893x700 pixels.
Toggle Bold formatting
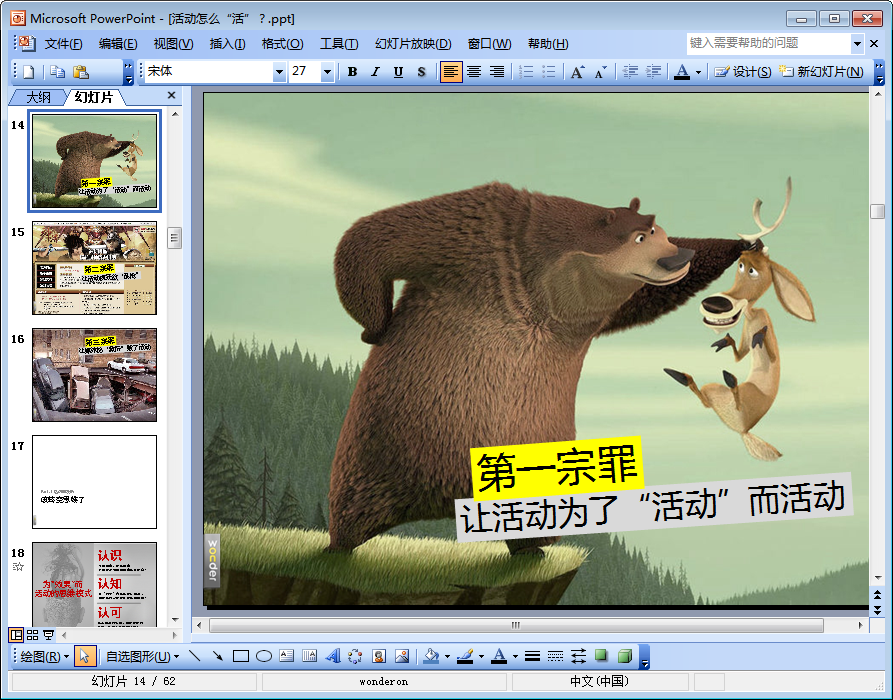[353, 72]
